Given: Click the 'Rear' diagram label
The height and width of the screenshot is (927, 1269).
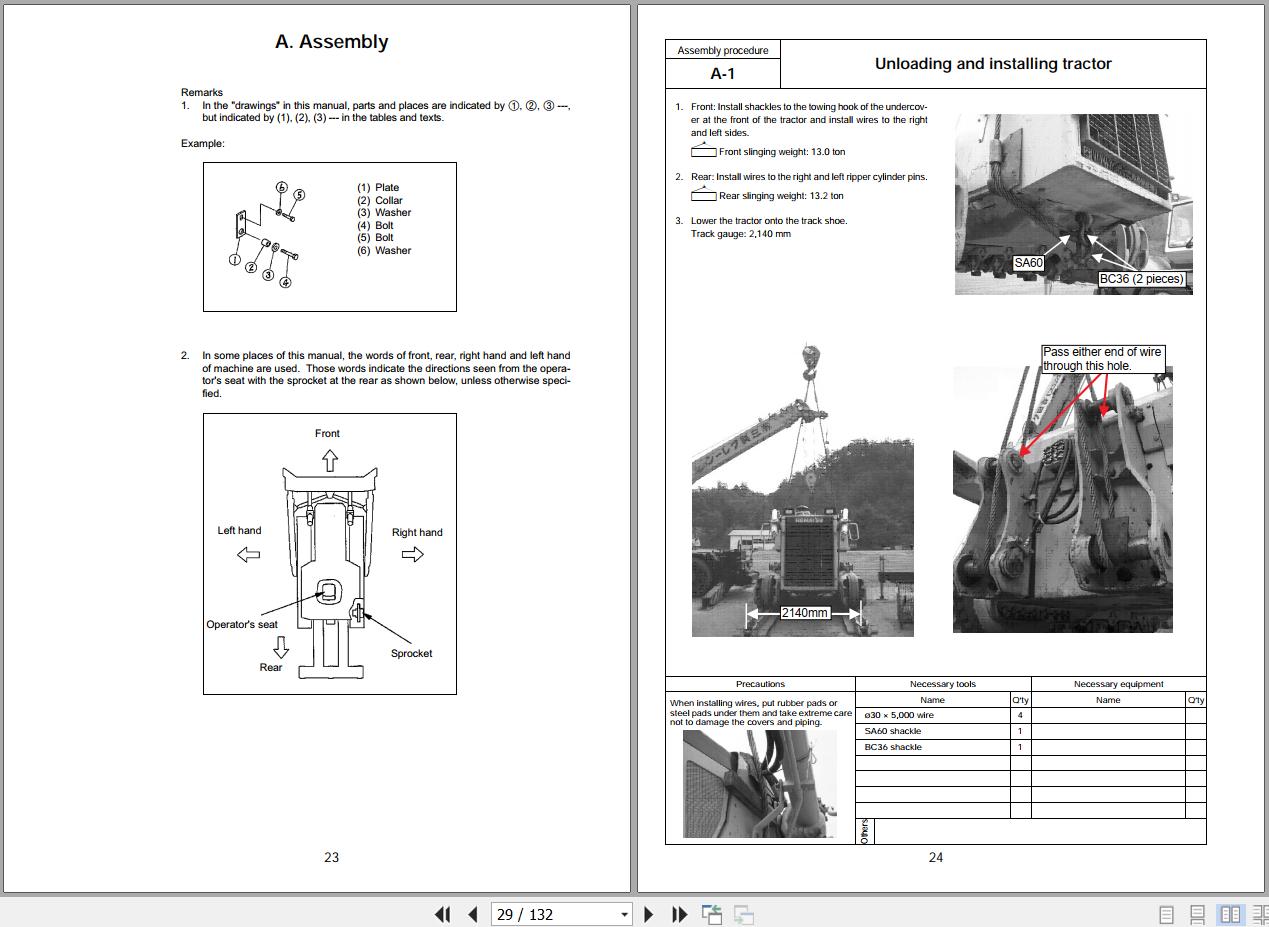Looking at the screenshot, I should (271, 667).
